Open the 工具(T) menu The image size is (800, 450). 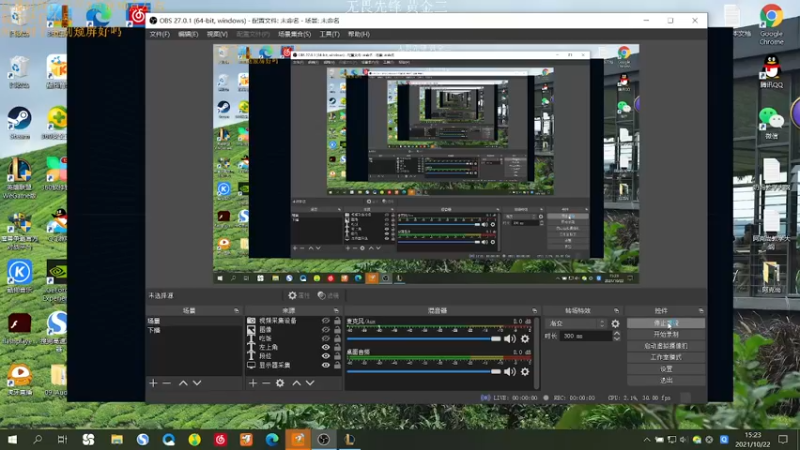[329, 34]
